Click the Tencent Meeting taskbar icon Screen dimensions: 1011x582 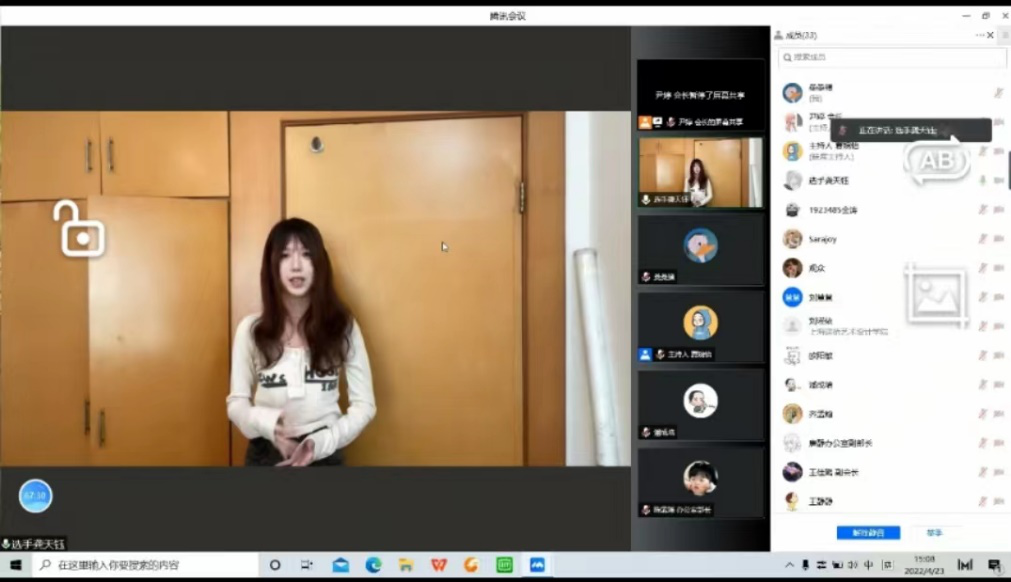(x=537, y=565)
